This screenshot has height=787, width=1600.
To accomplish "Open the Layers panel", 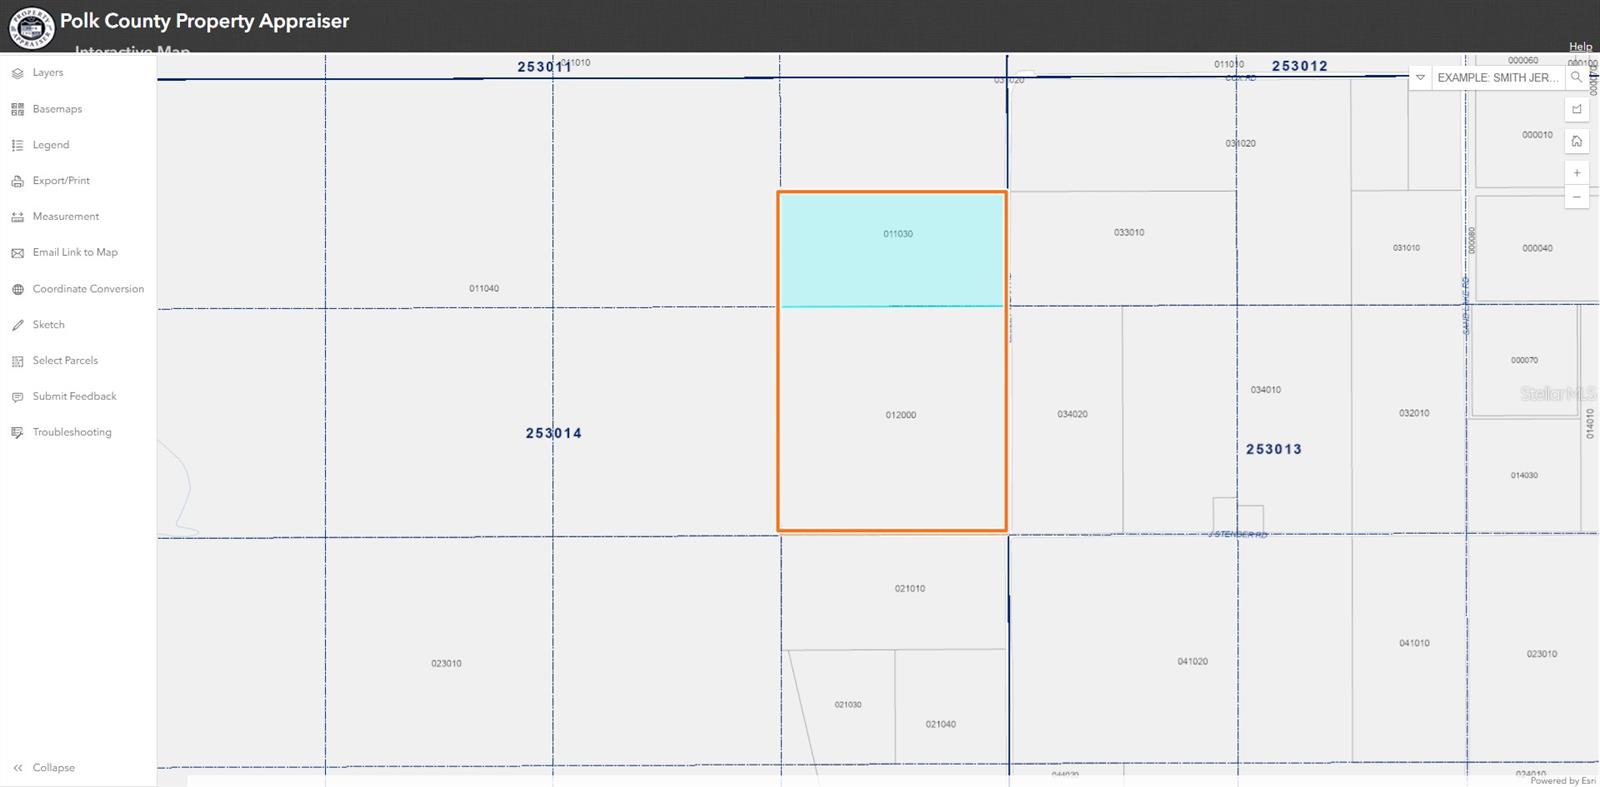I will tap(47, 73).
